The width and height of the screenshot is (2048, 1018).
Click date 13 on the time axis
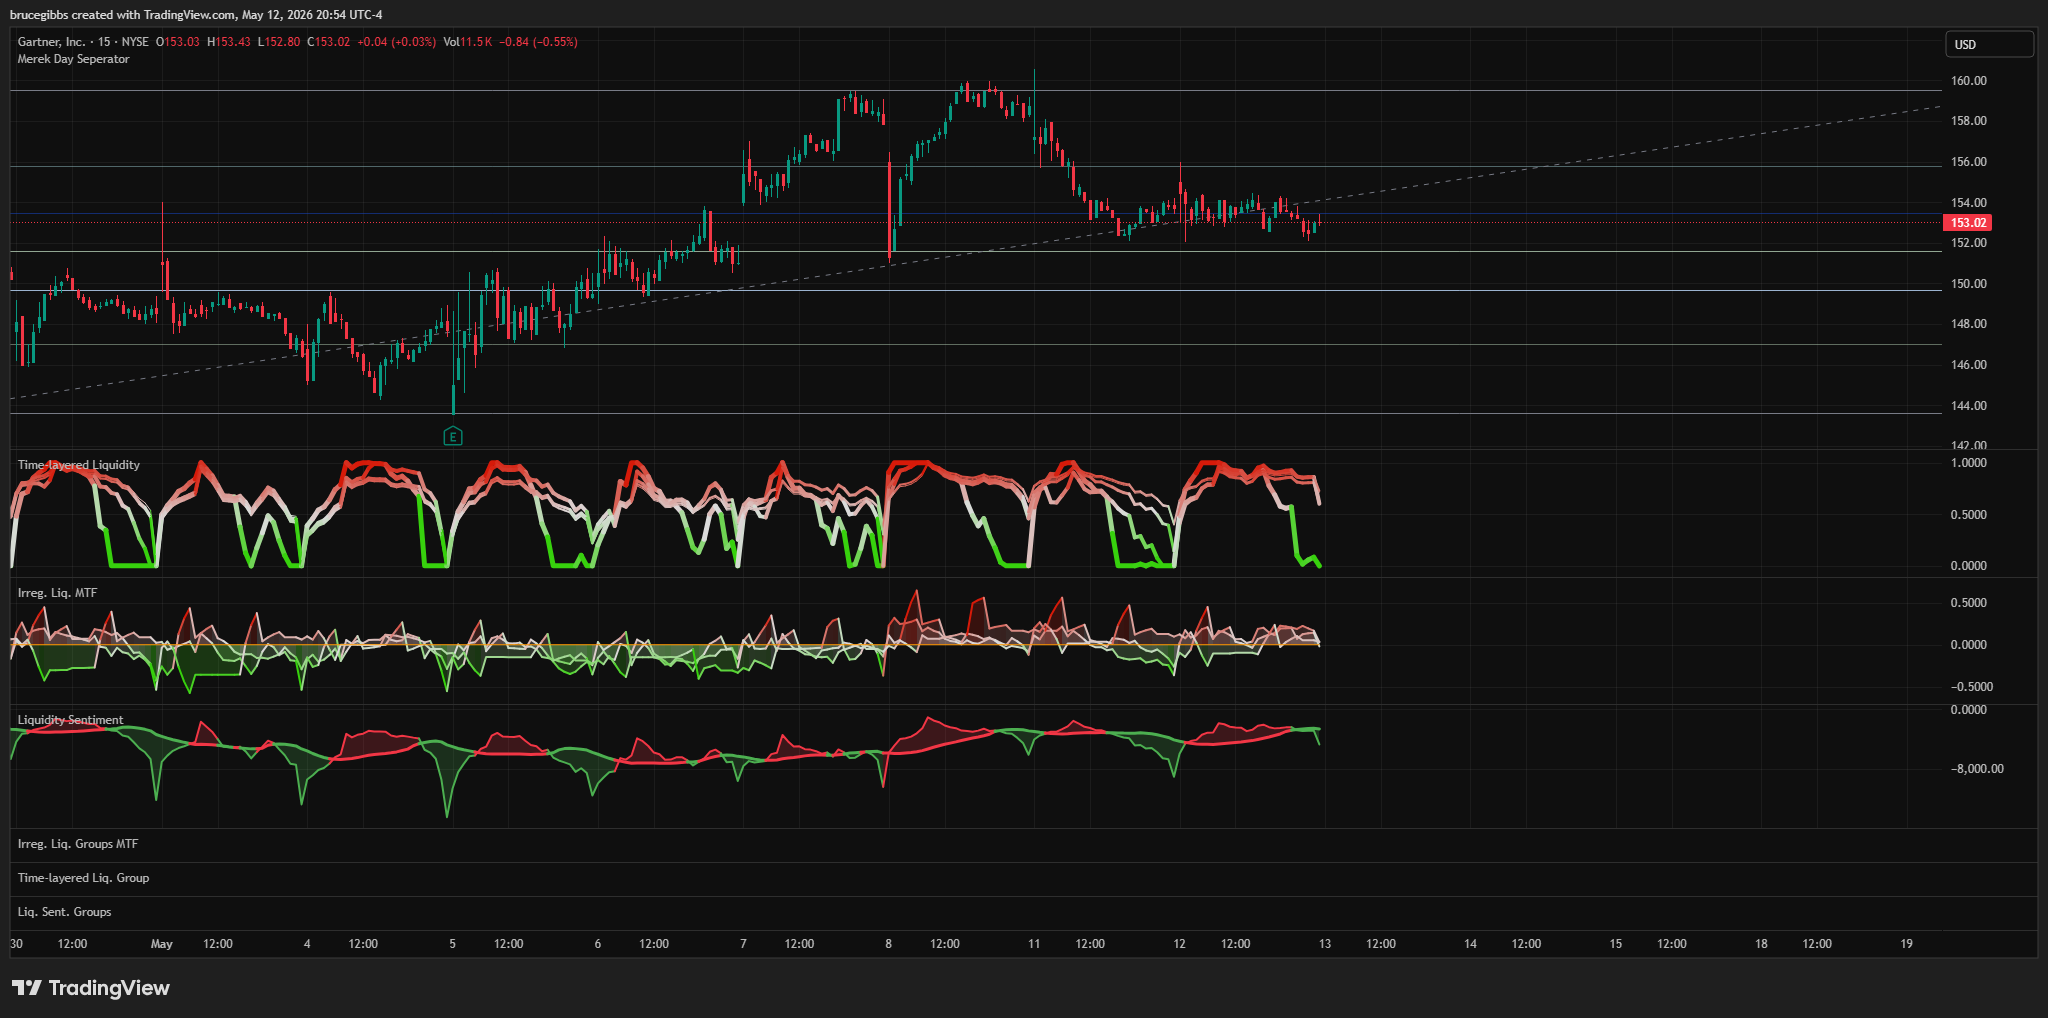[x=1325, y=944]
